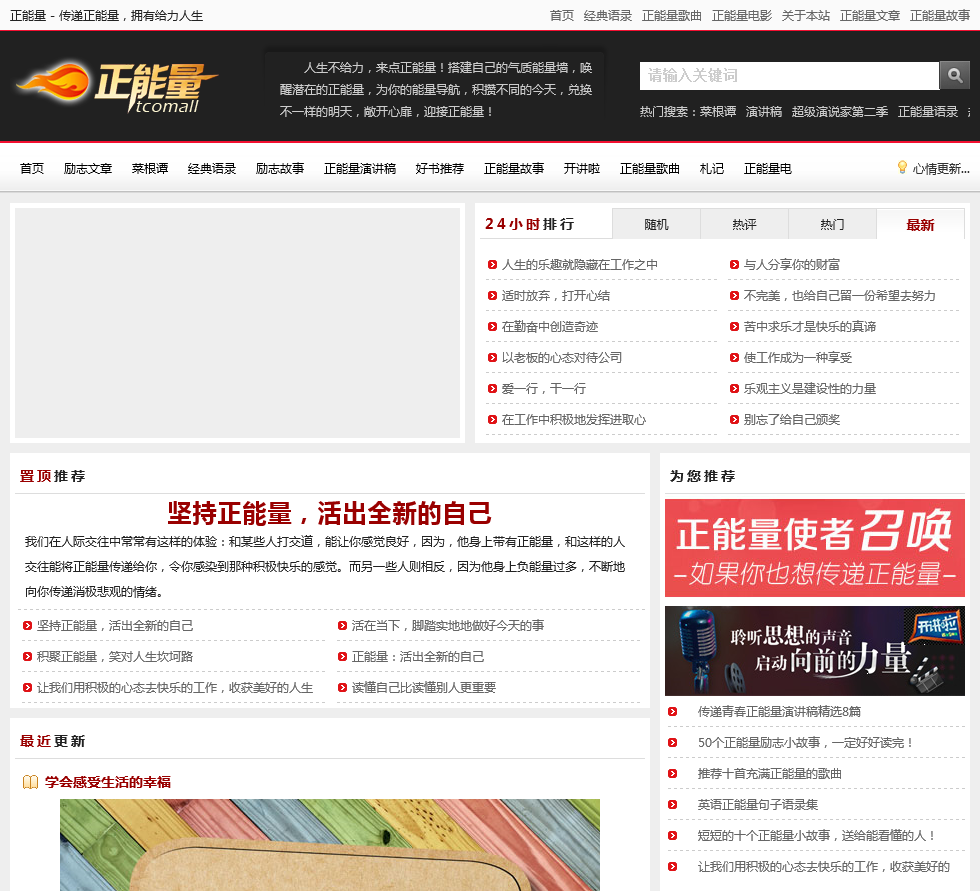
Task: Open 推荐十首充满正能量的歌曲
Action: [x=769, y=774]
